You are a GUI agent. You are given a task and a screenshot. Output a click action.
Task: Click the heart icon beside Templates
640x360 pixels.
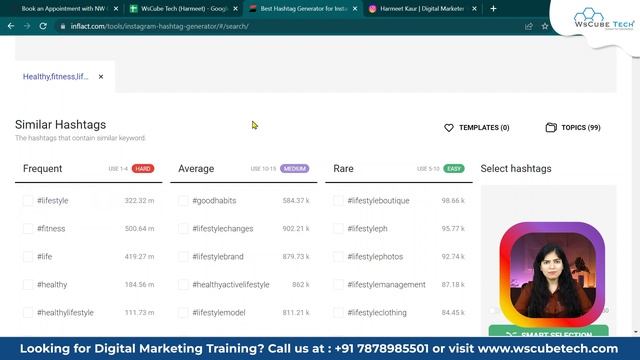click(x=449, y=128)
